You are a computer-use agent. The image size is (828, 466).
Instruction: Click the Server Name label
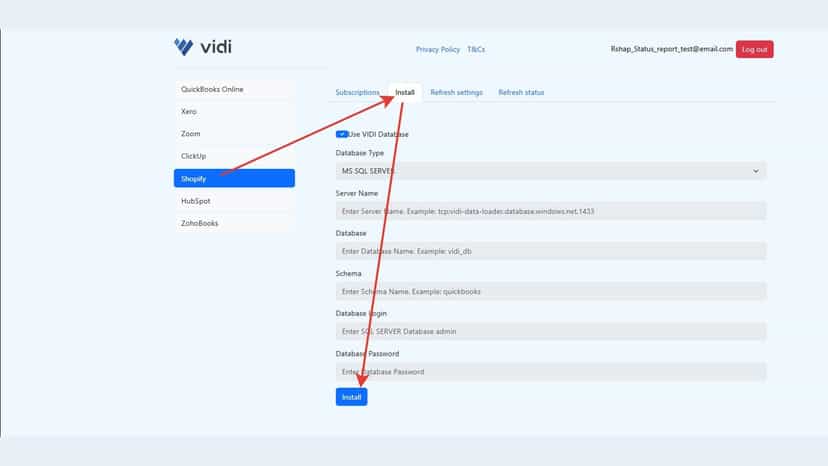pyautogui.click(x=357, y=193)
